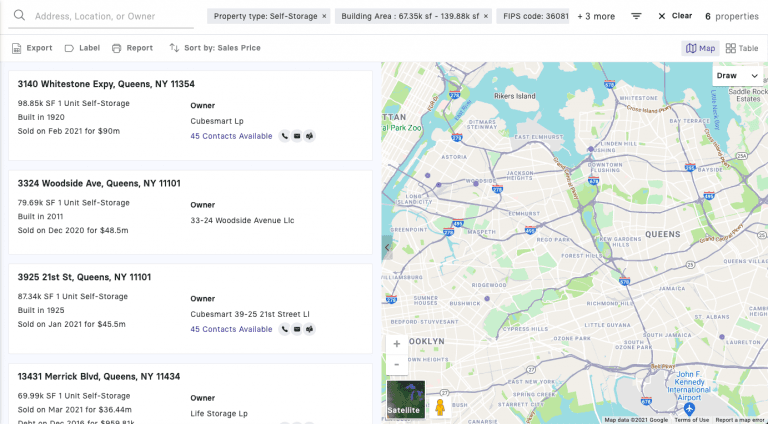Clear all filters

pos(675,16)
